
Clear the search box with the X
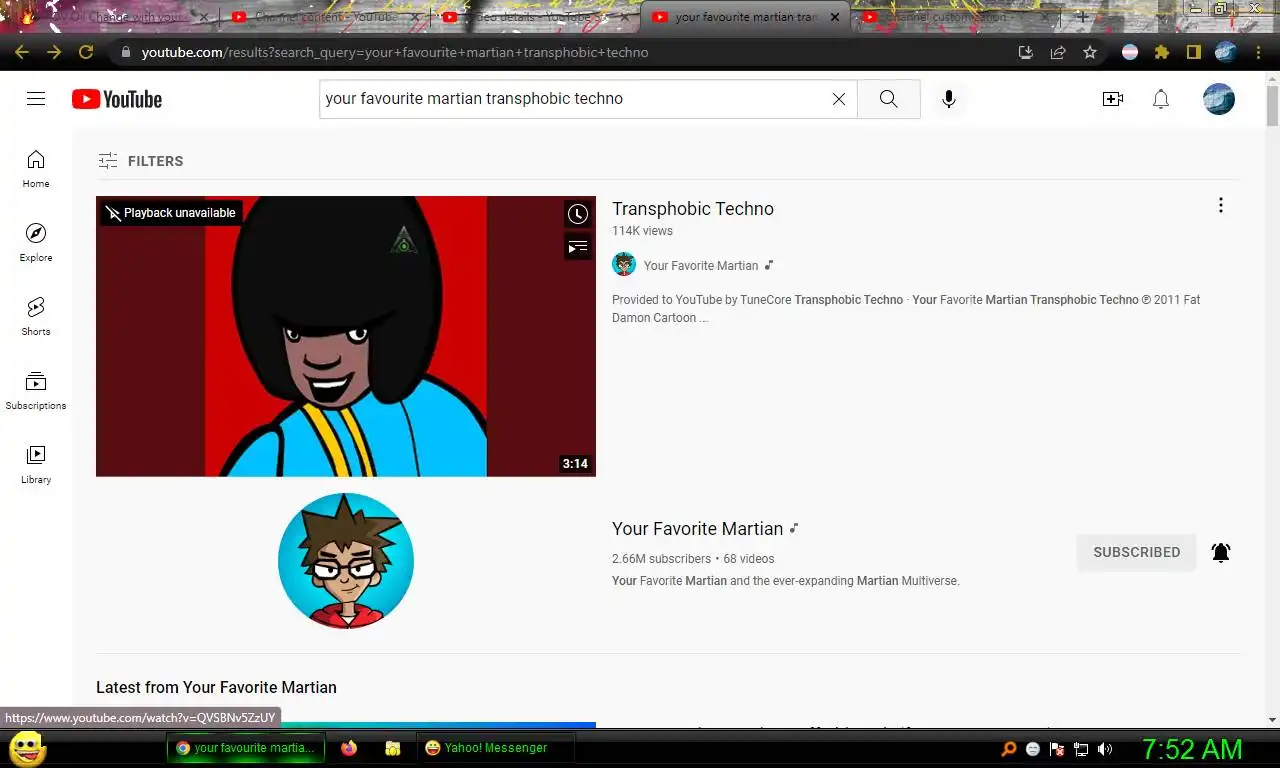point(839,99)
